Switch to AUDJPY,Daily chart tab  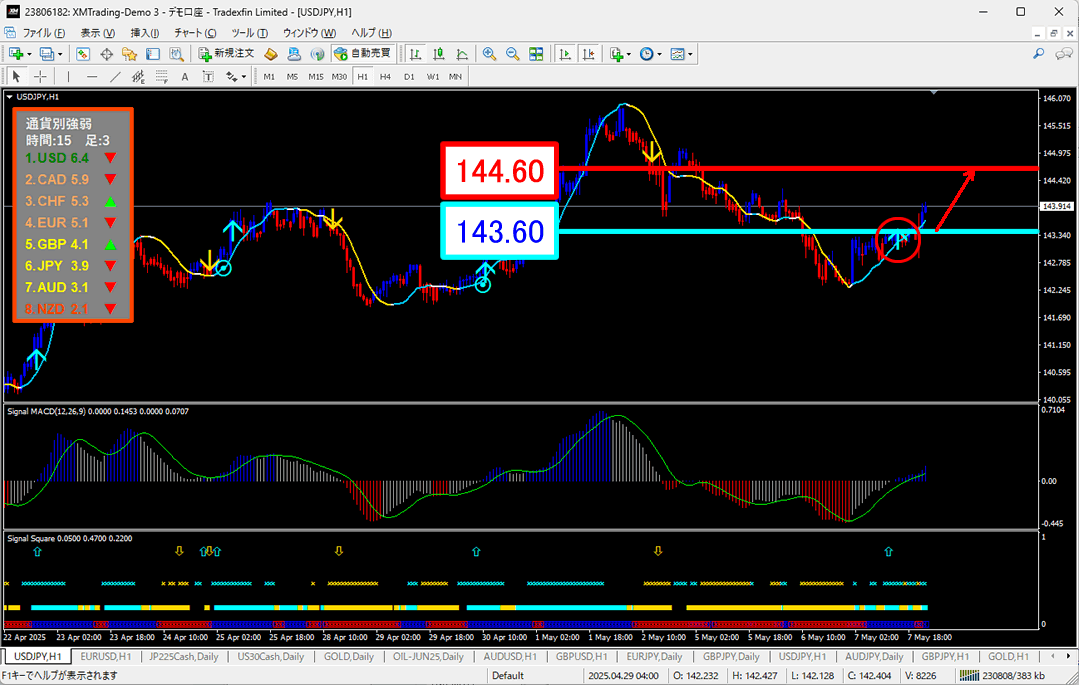874,656
